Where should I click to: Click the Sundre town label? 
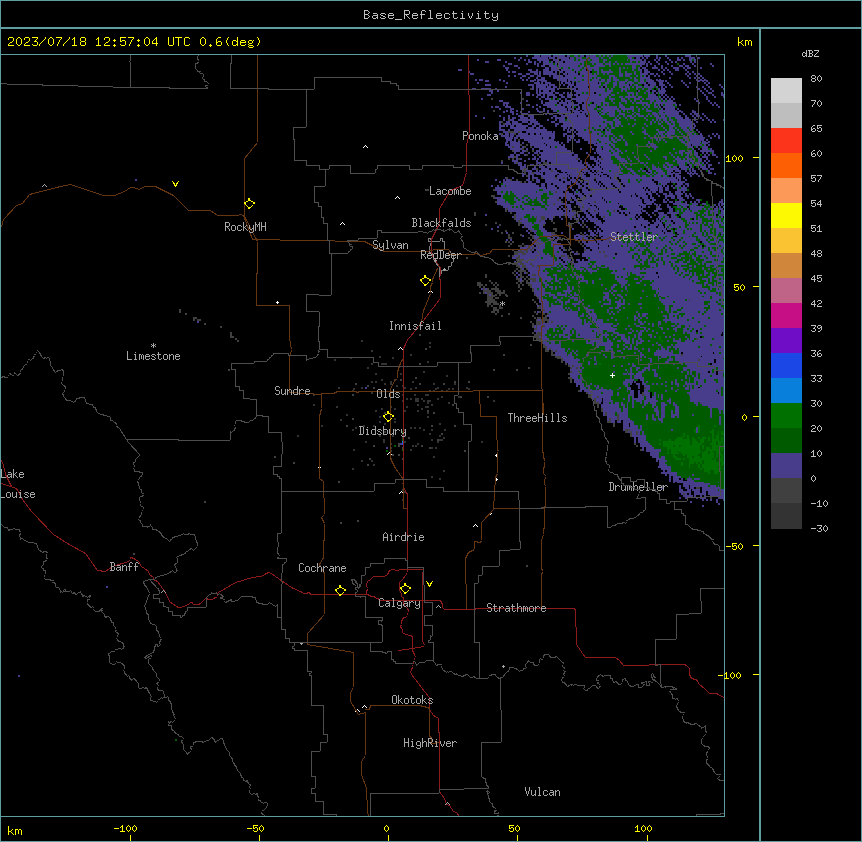pyautogui.click(x=292, y=391)
